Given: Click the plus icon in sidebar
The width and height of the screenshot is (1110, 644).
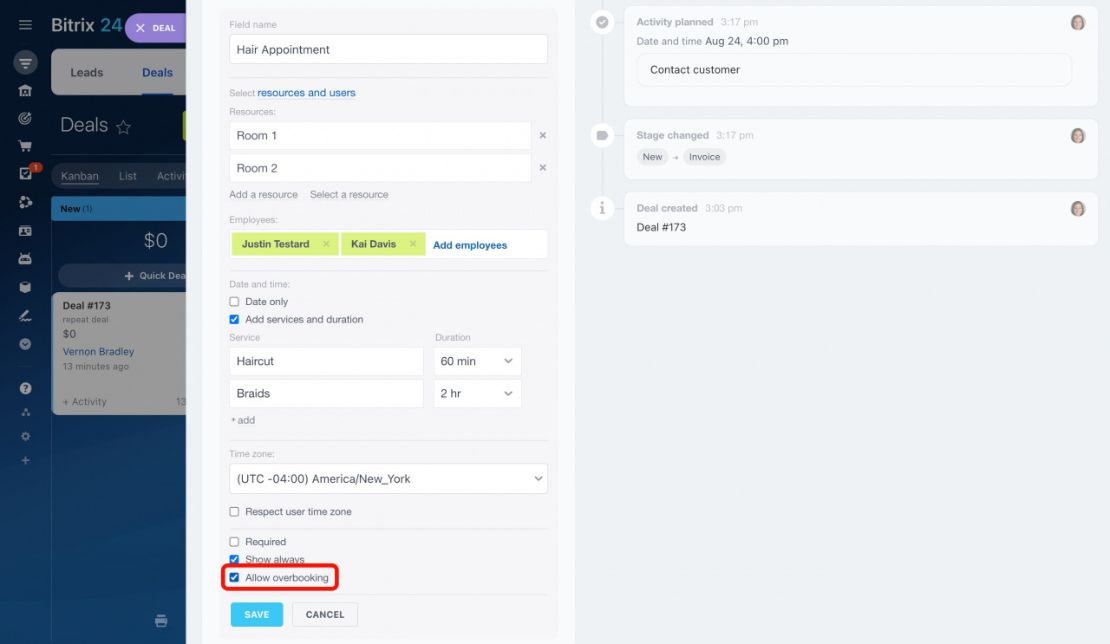Looking at the screenshot, I should point(25,461).
